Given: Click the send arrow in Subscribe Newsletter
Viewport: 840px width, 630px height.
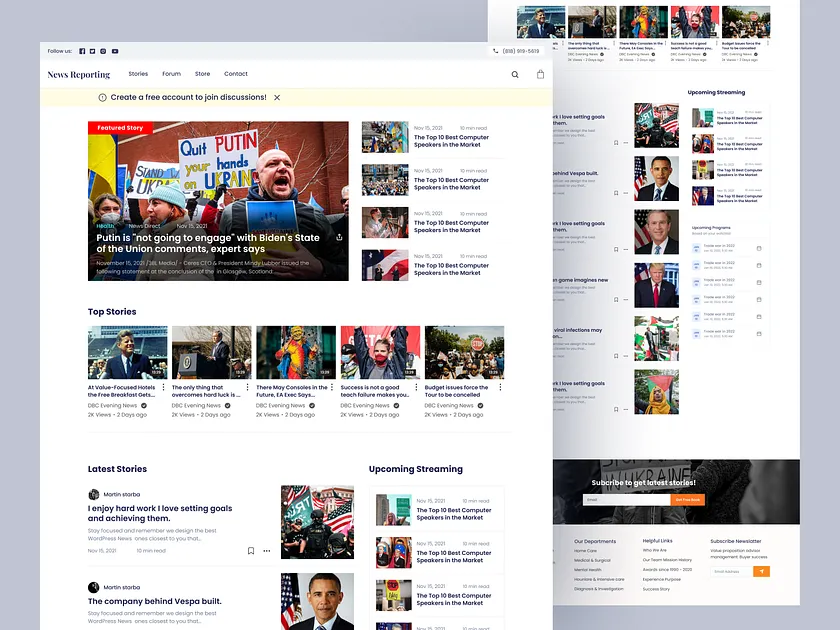Looking at the screenshot, I should pos(763,570).
